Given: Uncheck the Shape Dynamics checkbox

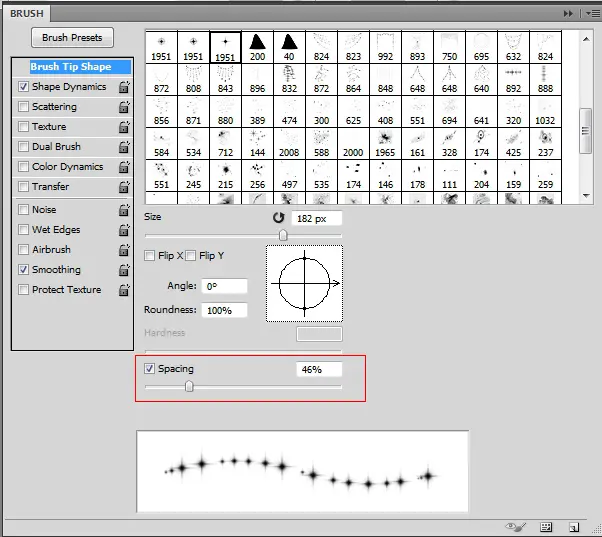Looking at the screenshot, I should [x=23, y=87].
